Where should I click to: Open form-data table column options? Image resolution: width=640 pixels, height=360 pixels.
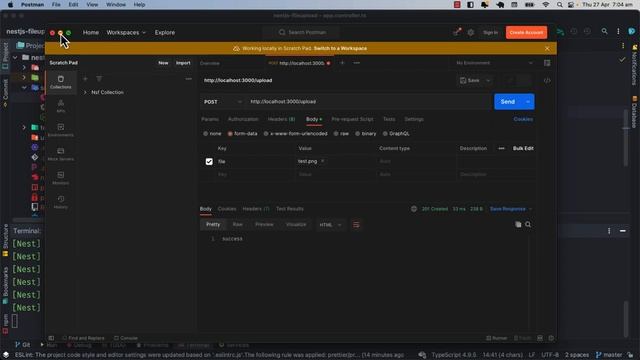[501, 148]
